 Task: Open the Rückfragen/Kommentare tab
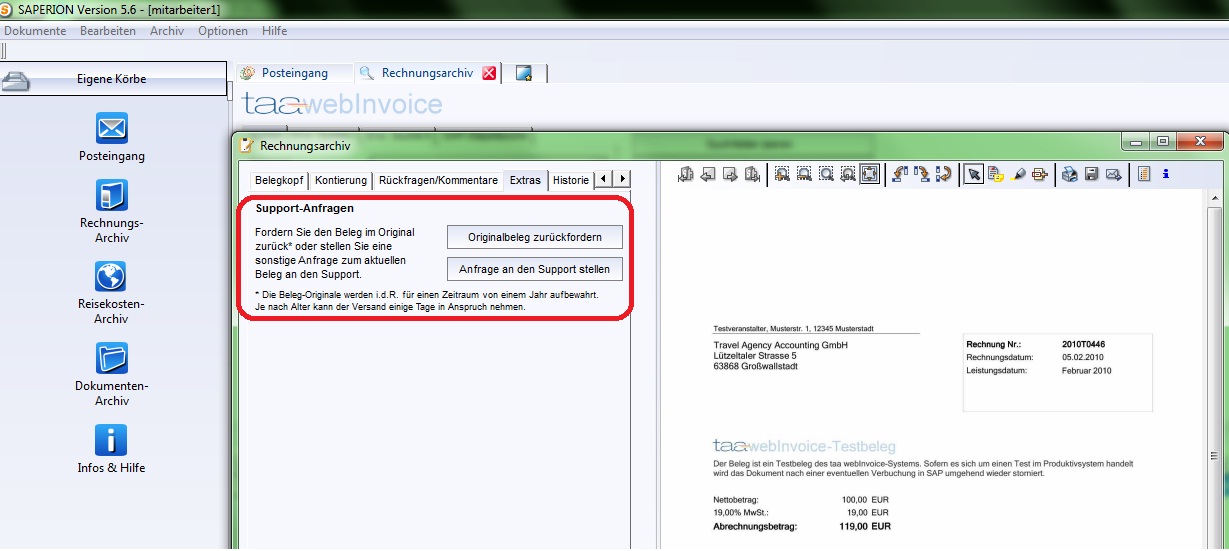click(x=438, y=180)
